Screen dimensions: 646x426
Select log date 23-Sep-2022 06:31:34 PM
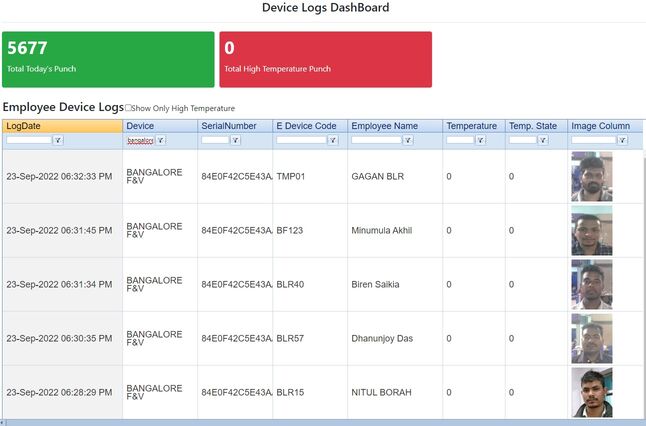(59, 284)
